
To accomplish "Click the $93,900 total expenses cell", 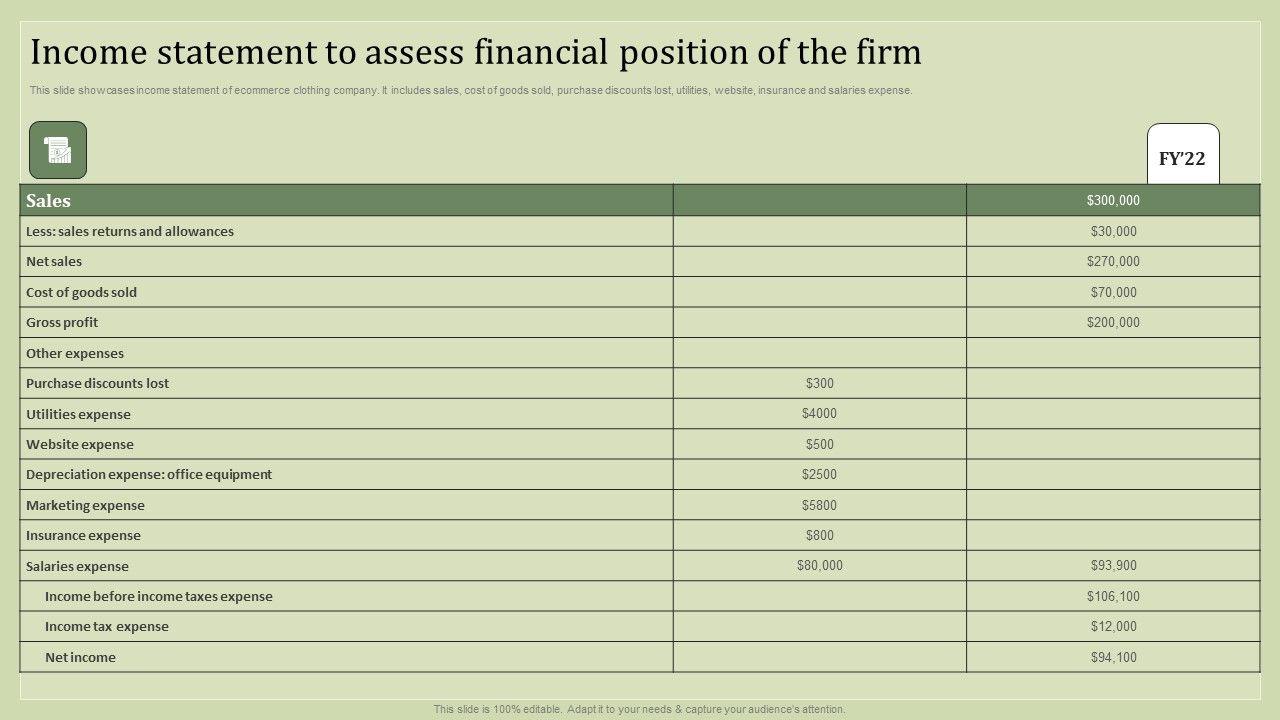I will tap(1113, 565).
